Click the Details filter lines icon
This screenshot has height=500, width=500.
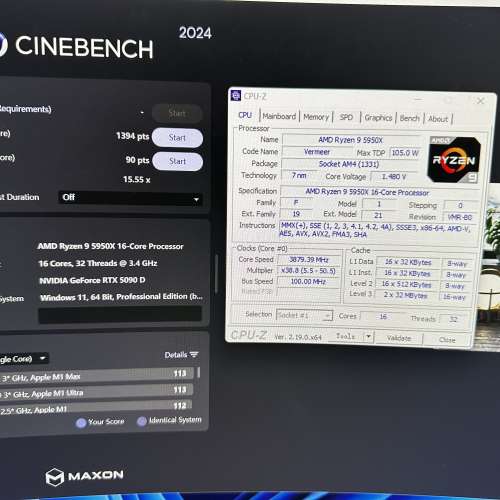194,355
